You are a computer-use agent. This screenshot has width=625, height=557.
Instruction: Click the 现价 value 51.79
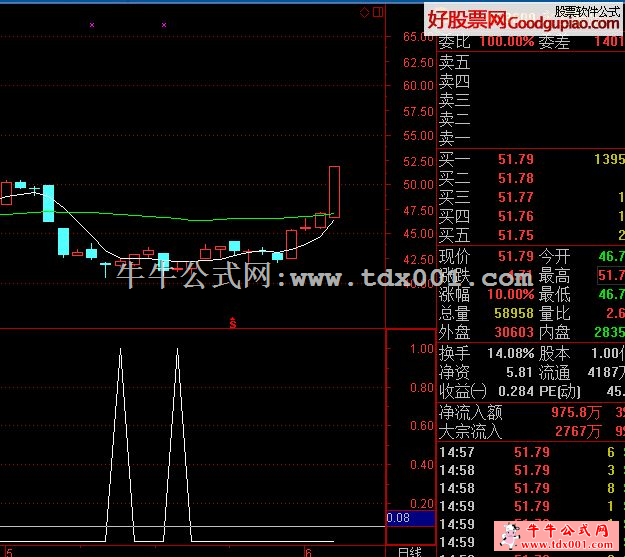point(515,256)
